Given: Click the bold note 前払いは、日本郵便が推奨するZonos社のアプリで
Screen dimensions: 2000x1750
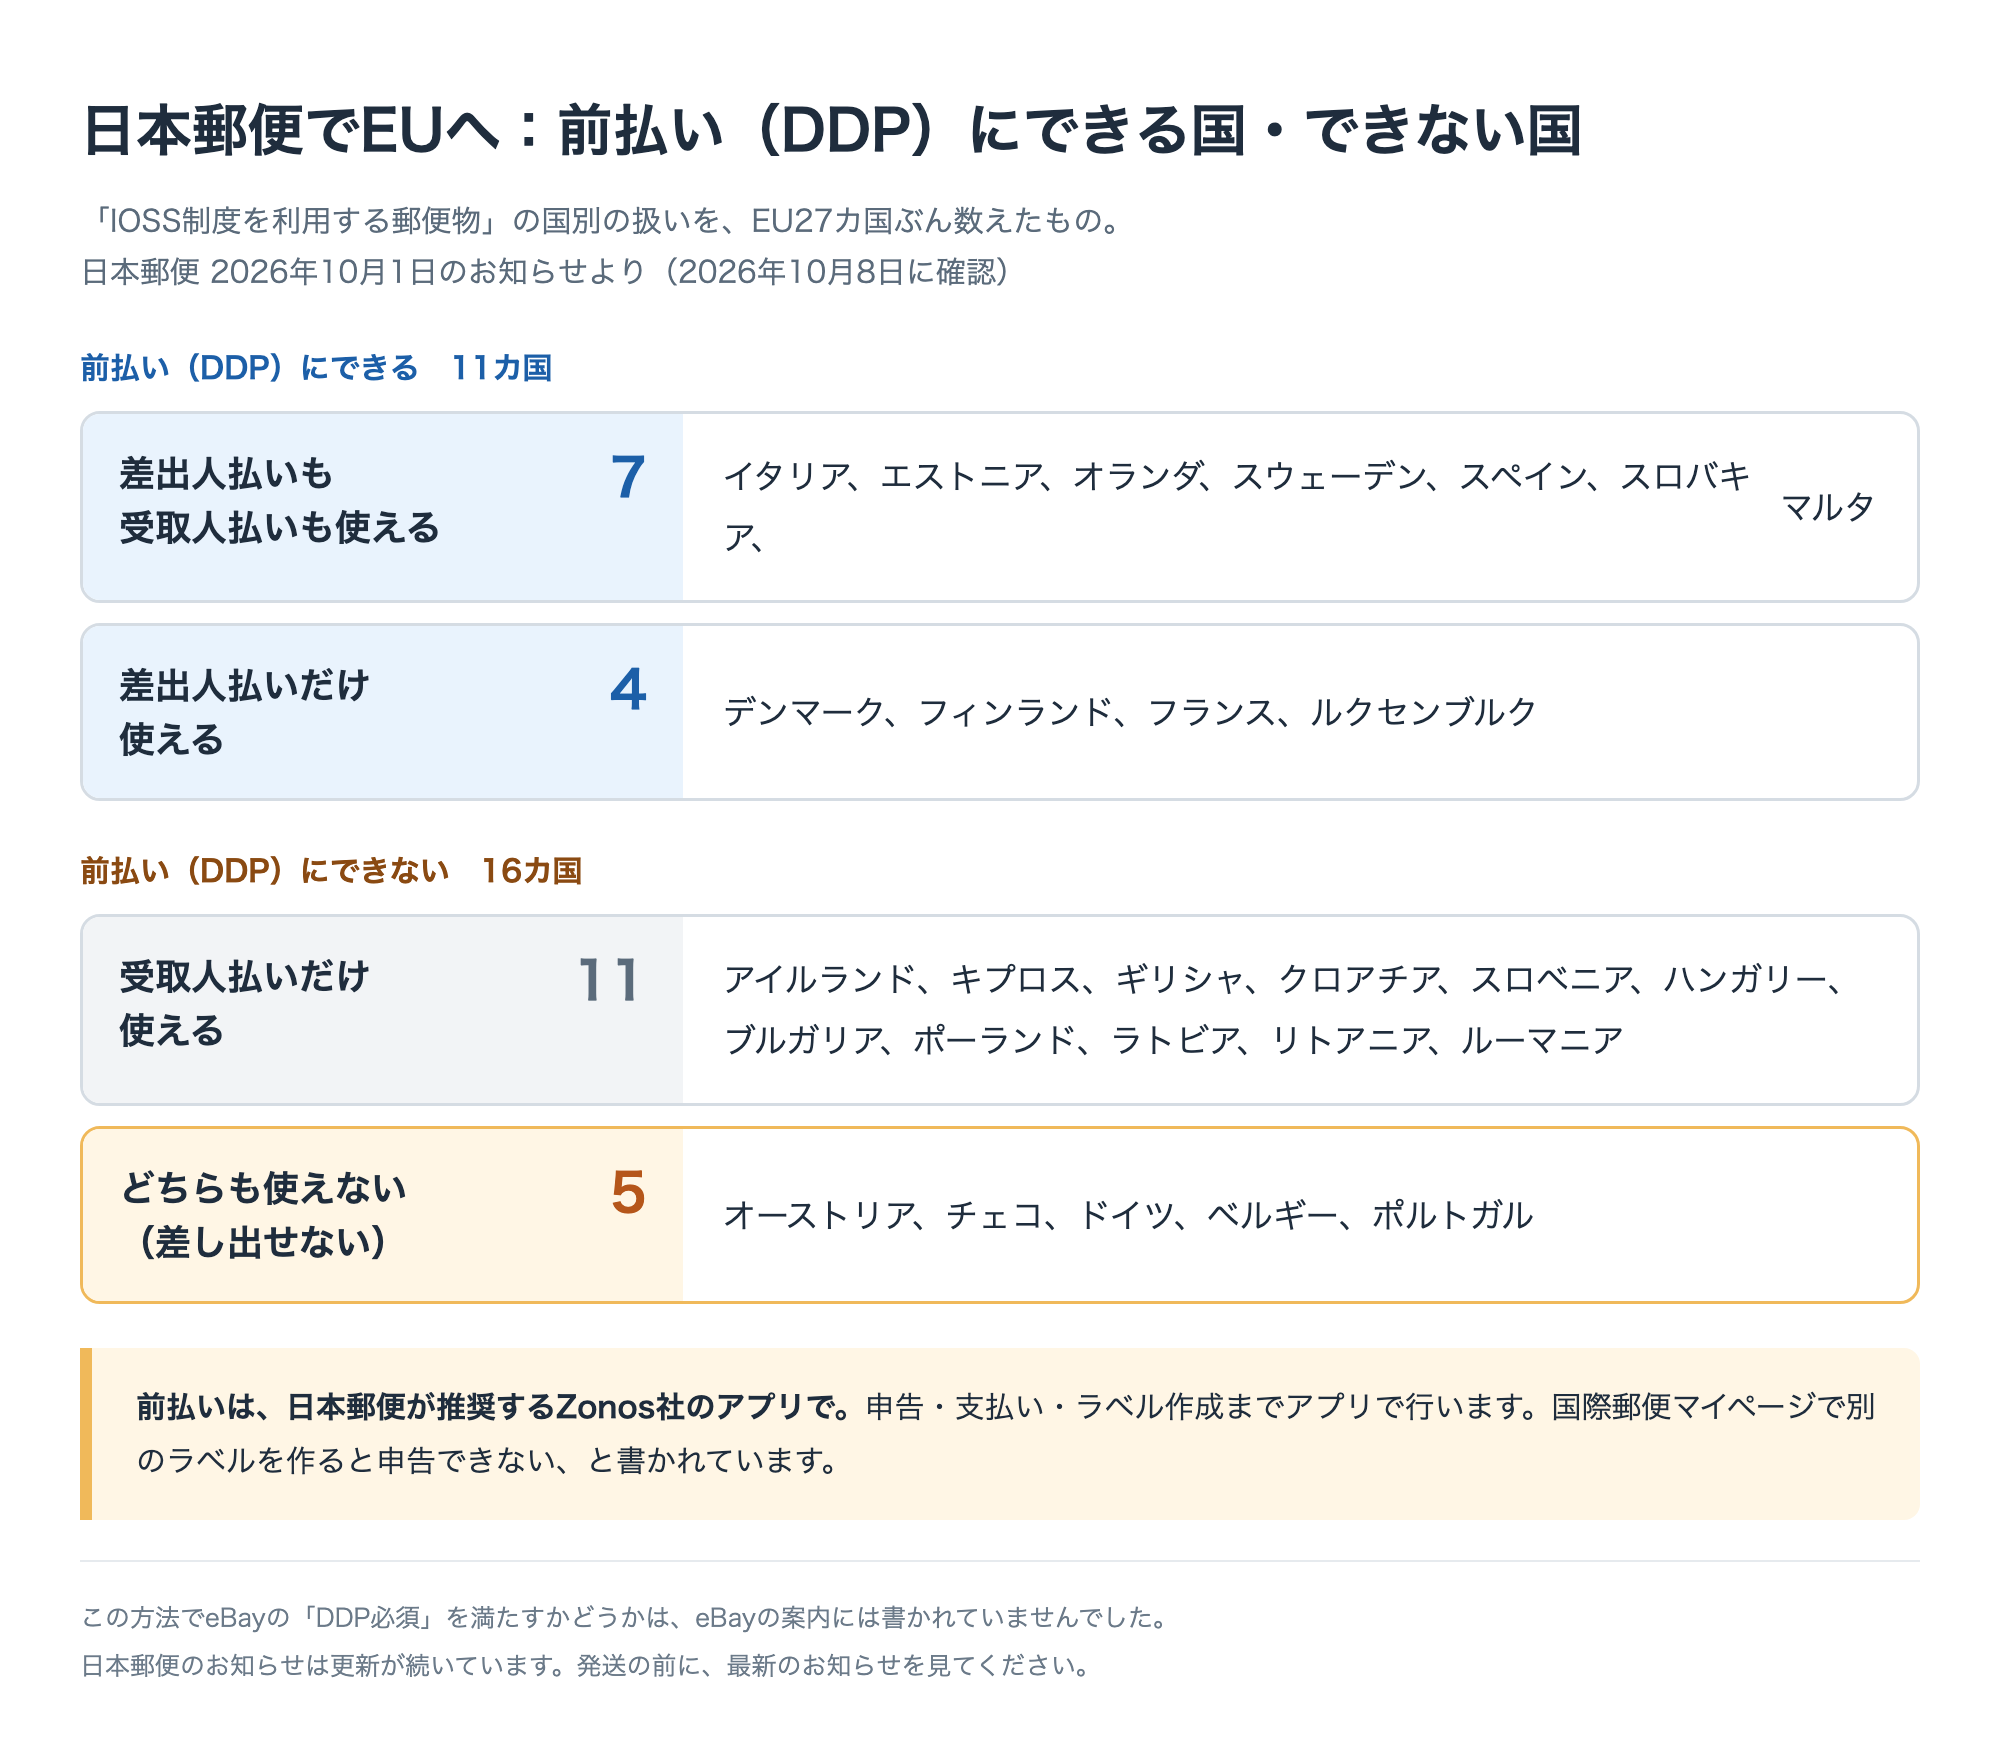Looking at the screenshot, I should (x=493, y=1407).
